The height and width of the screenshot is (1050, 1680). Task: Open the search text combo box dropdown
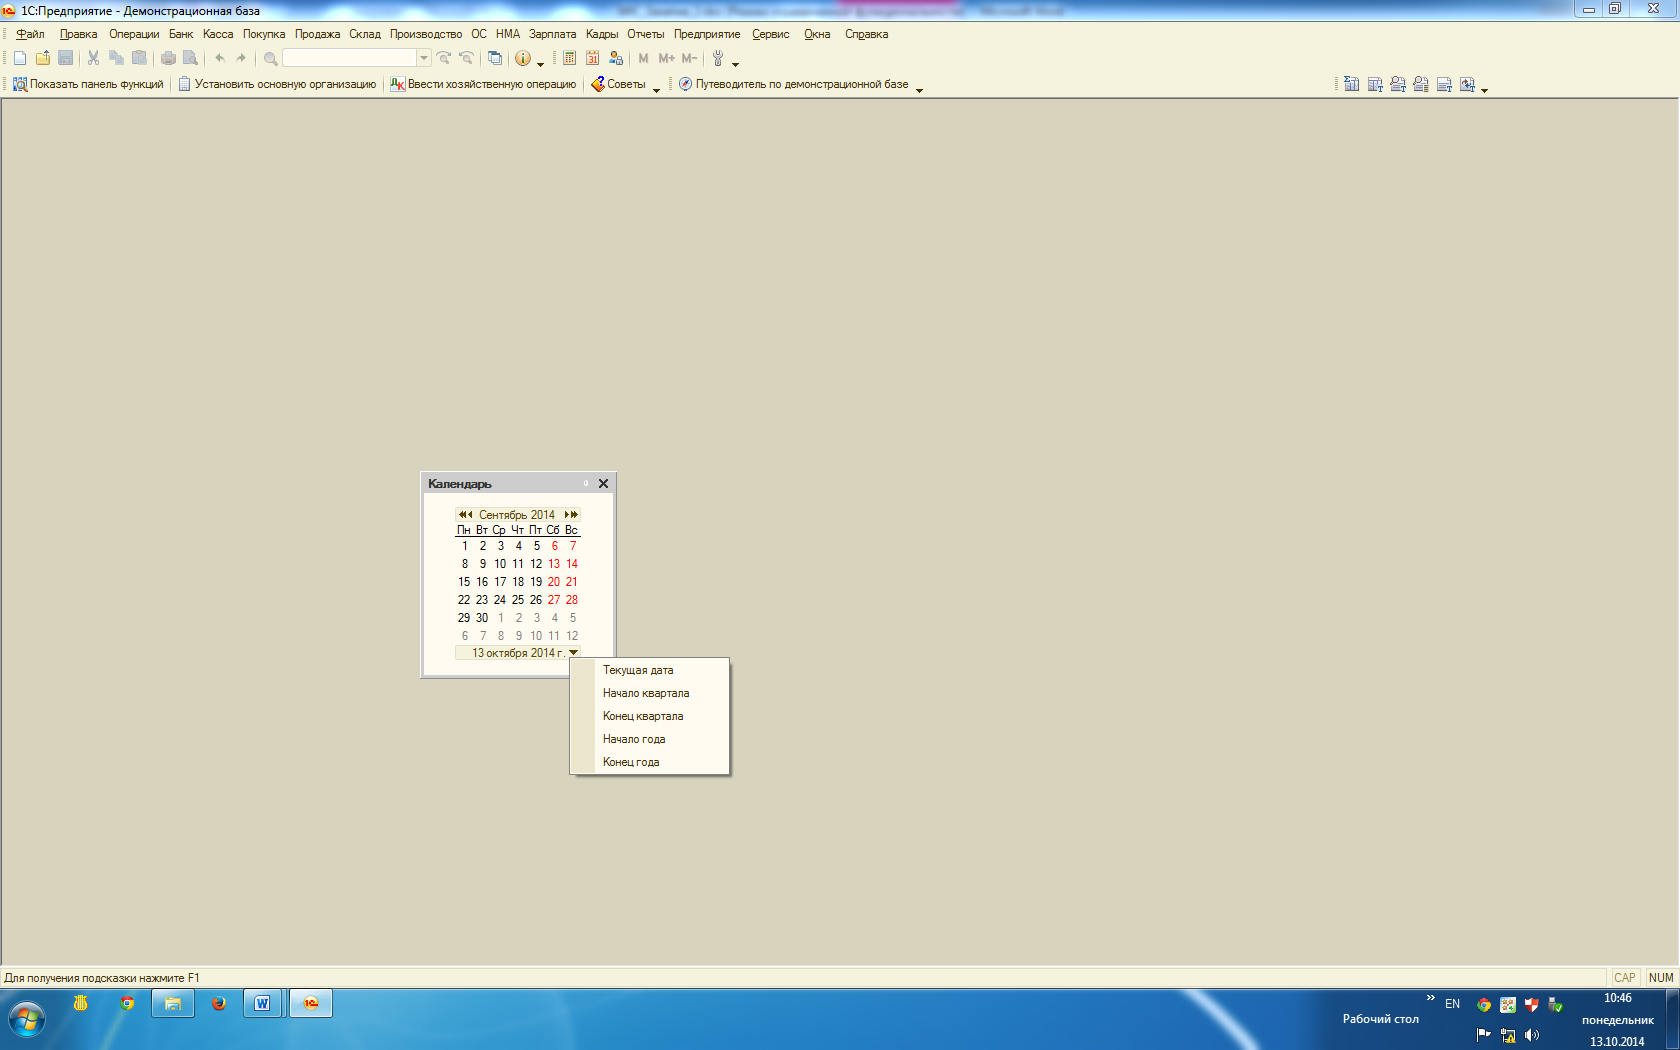click(x=424, y=58)
